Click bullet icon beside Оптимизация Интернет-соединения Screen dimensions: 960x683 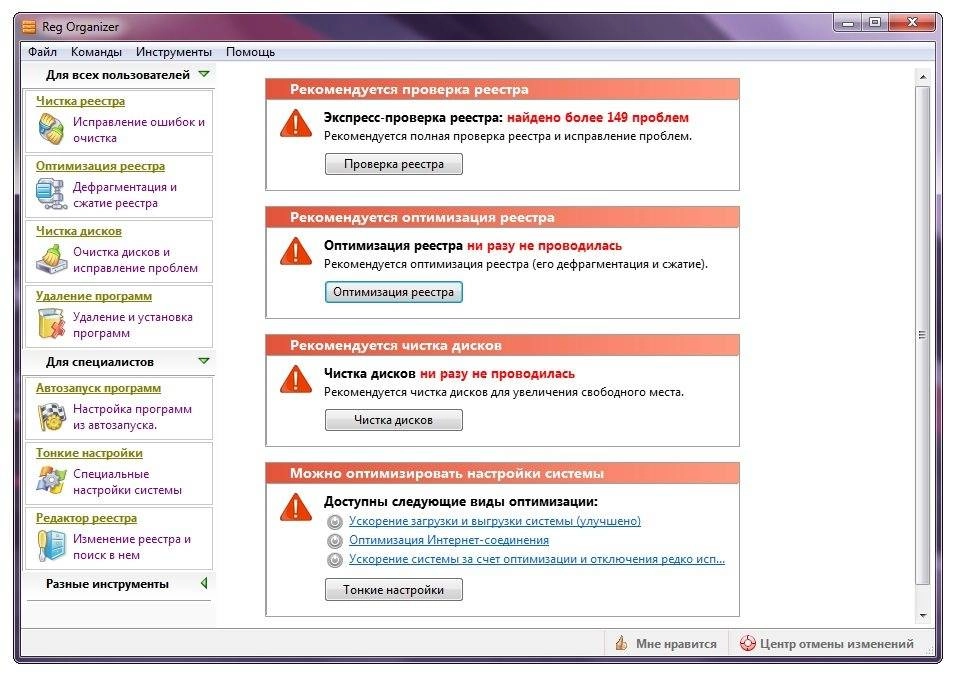pyautogui.click(x=334, y=541)
